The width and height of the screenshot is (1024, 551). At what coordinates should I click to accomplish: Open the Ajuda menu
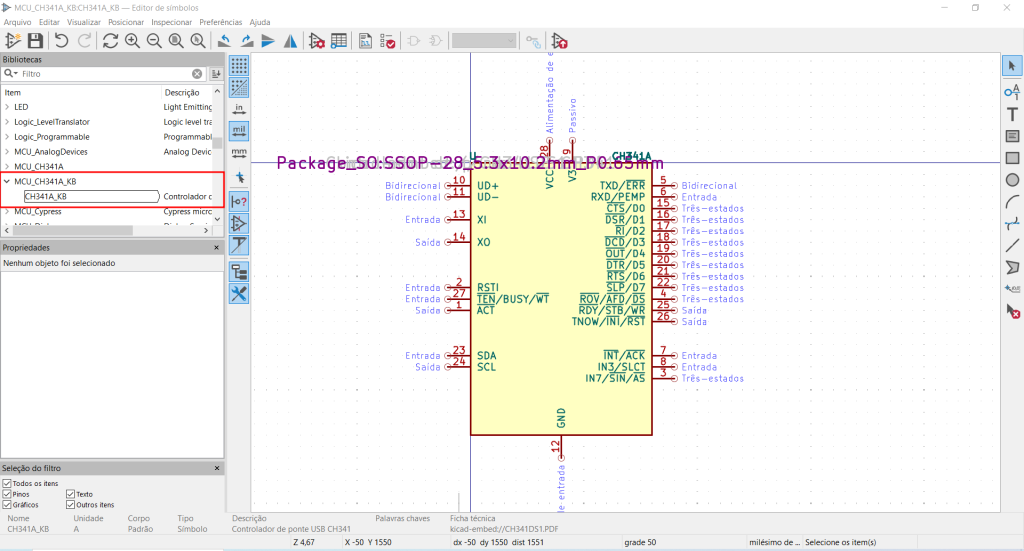[260, 22]
